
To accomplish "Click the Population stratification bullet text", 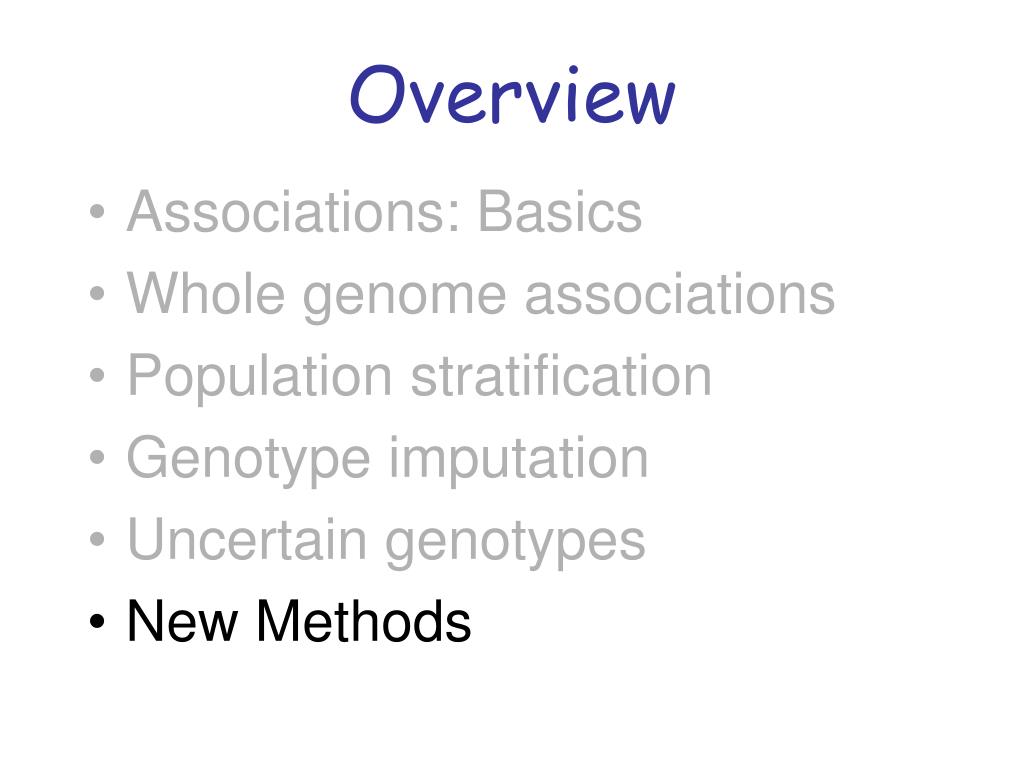I will [x=419, y=377].
